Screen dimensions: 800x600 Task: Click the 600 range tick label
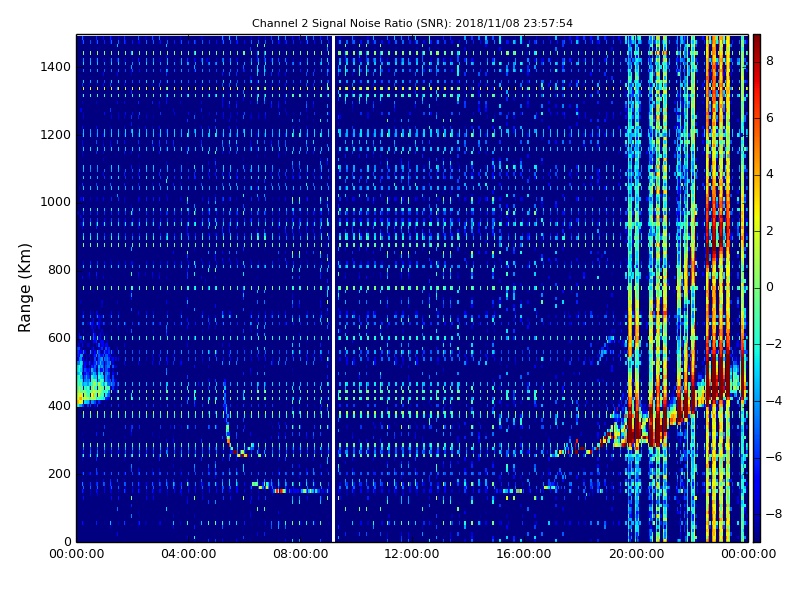click(x=59, y=338)
